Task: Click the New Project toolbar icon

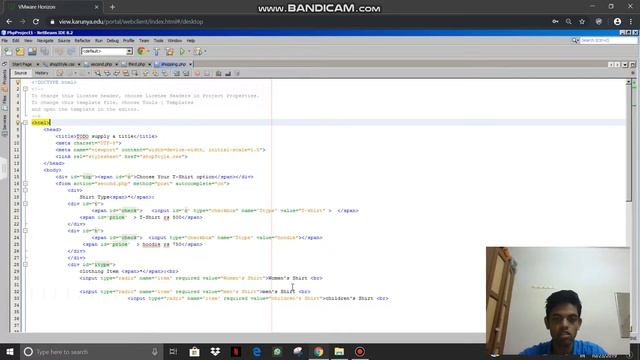Action: pyautogui.click(x=20, y=51)
